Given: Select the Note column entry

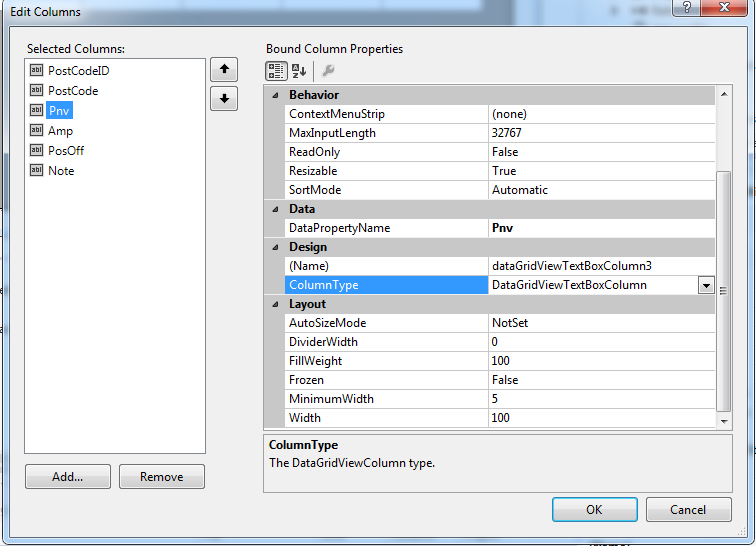Looking at the screenshot, I should pyautogui.click(x=61, y=171).
